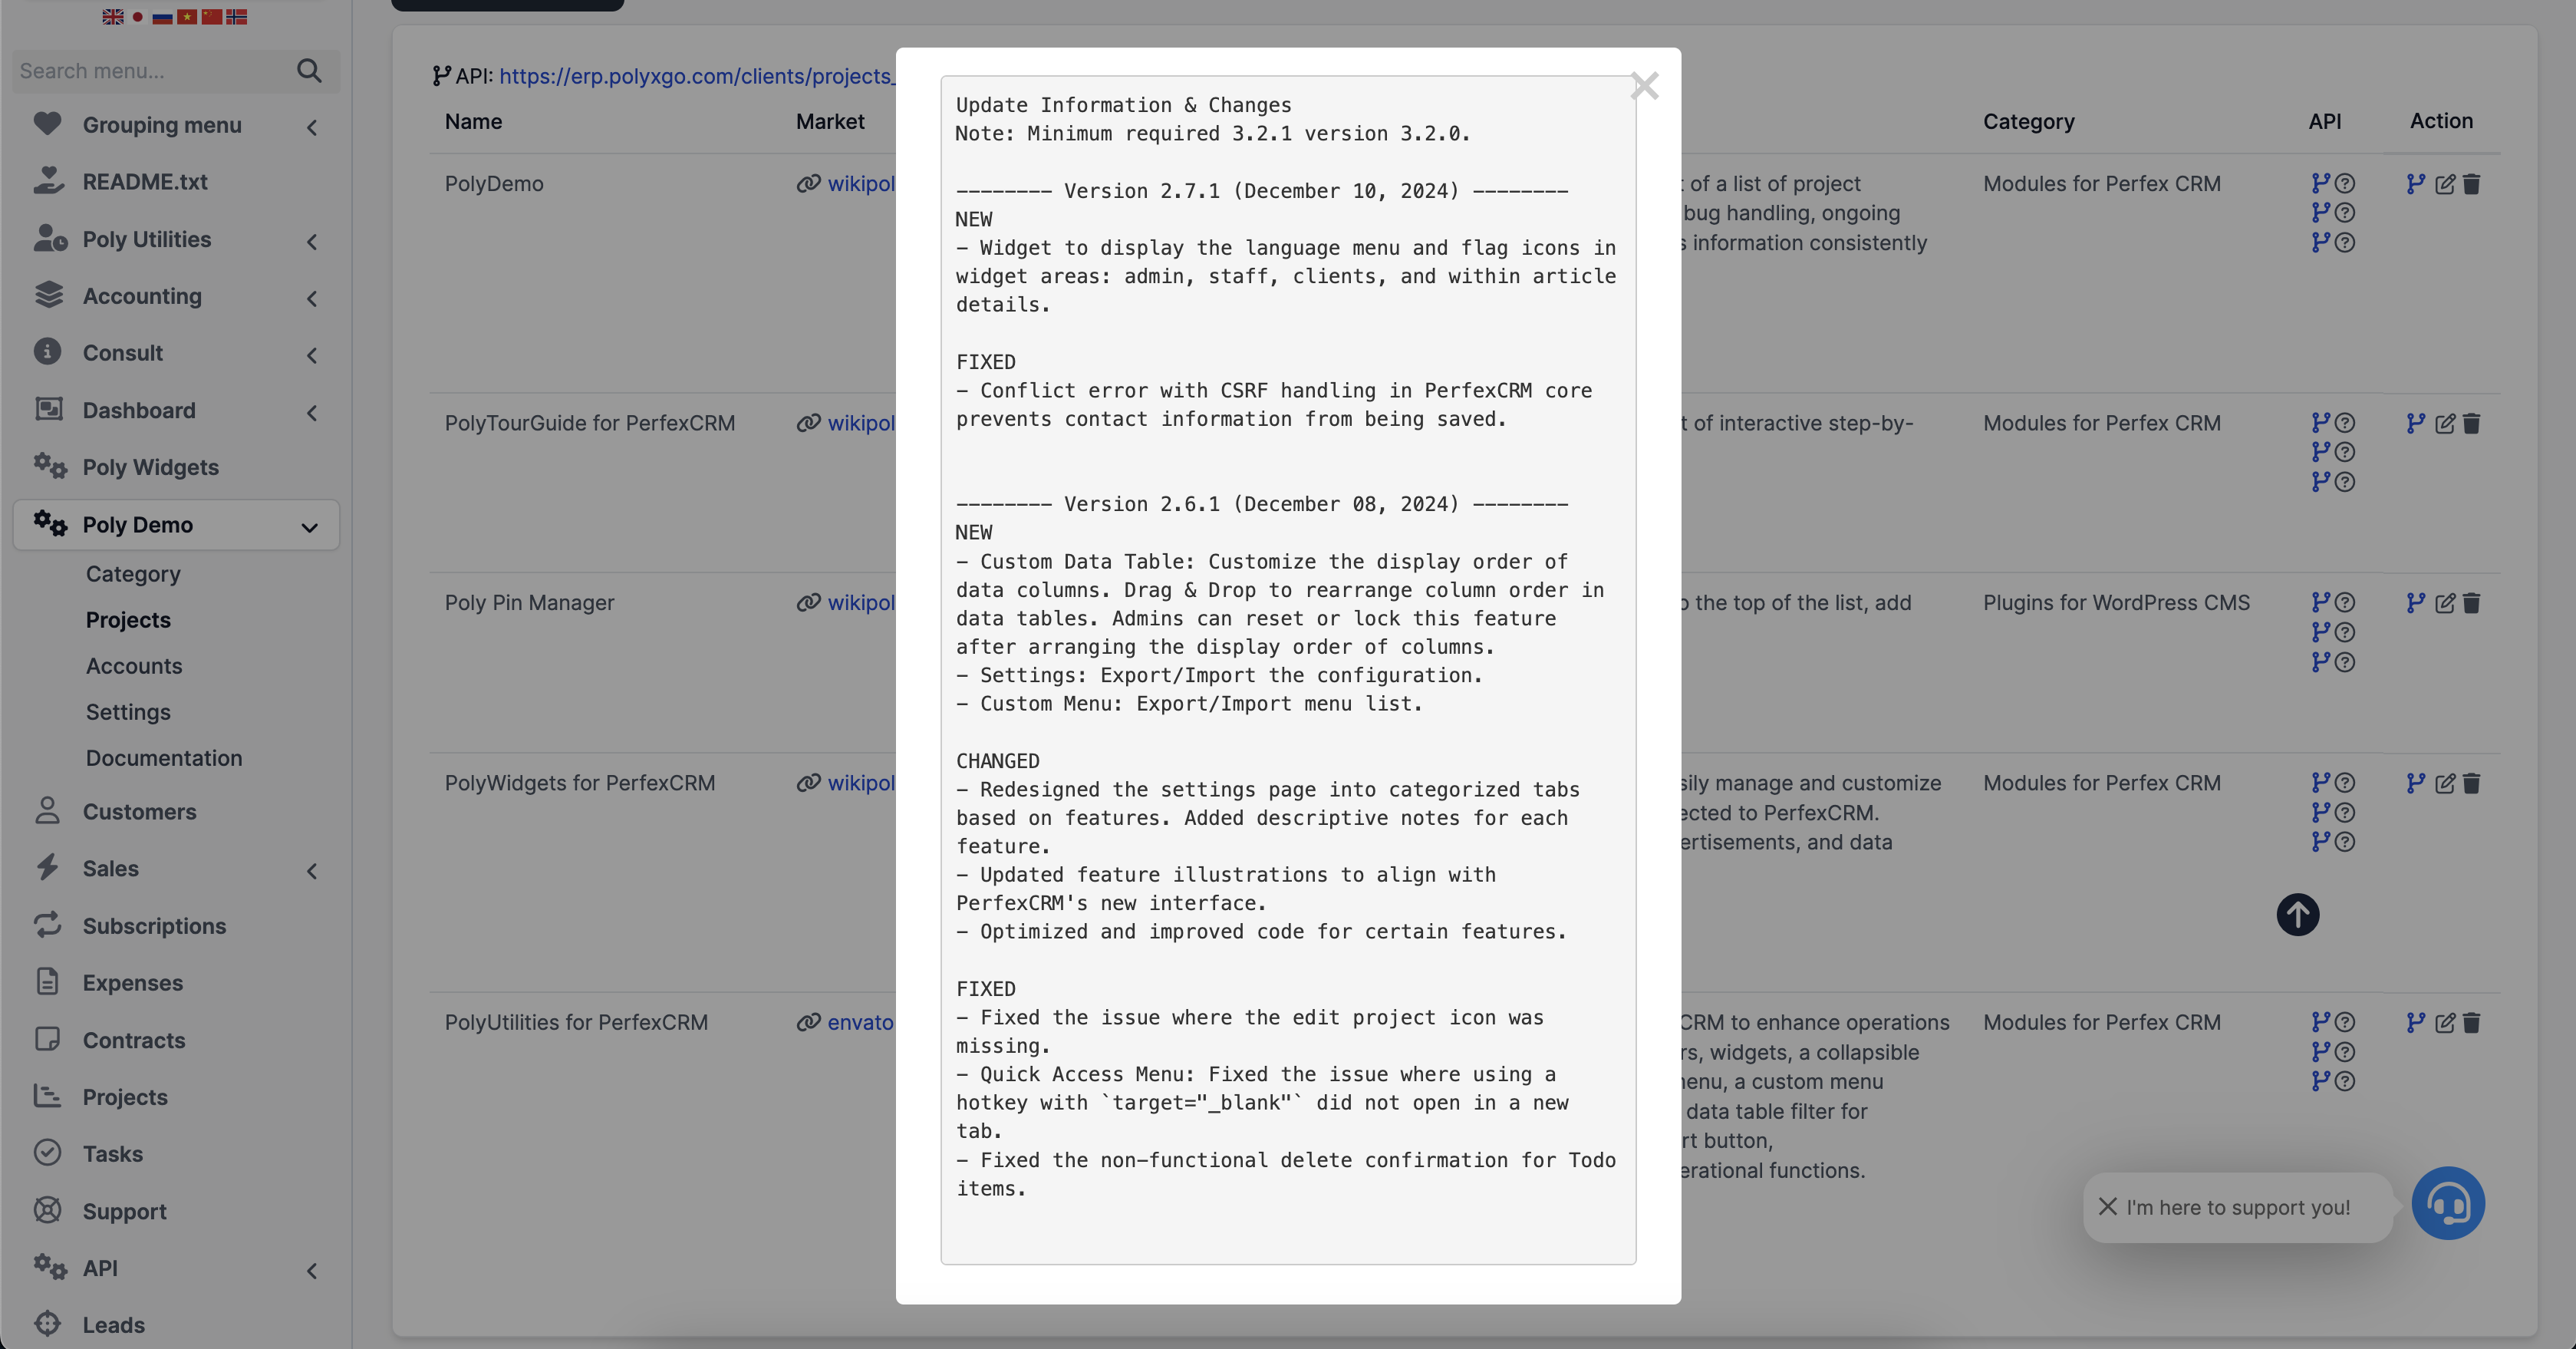Switch language with the Japan flag
2576x1349 pixels.
[x=138, y=16]
